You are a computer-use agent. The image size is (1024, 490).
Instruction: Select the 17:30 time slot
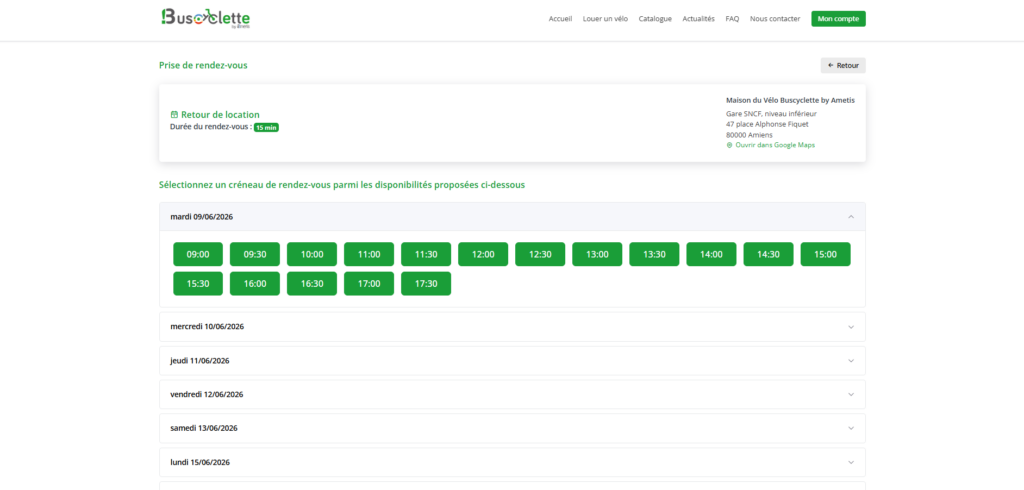tap(426, 284)
